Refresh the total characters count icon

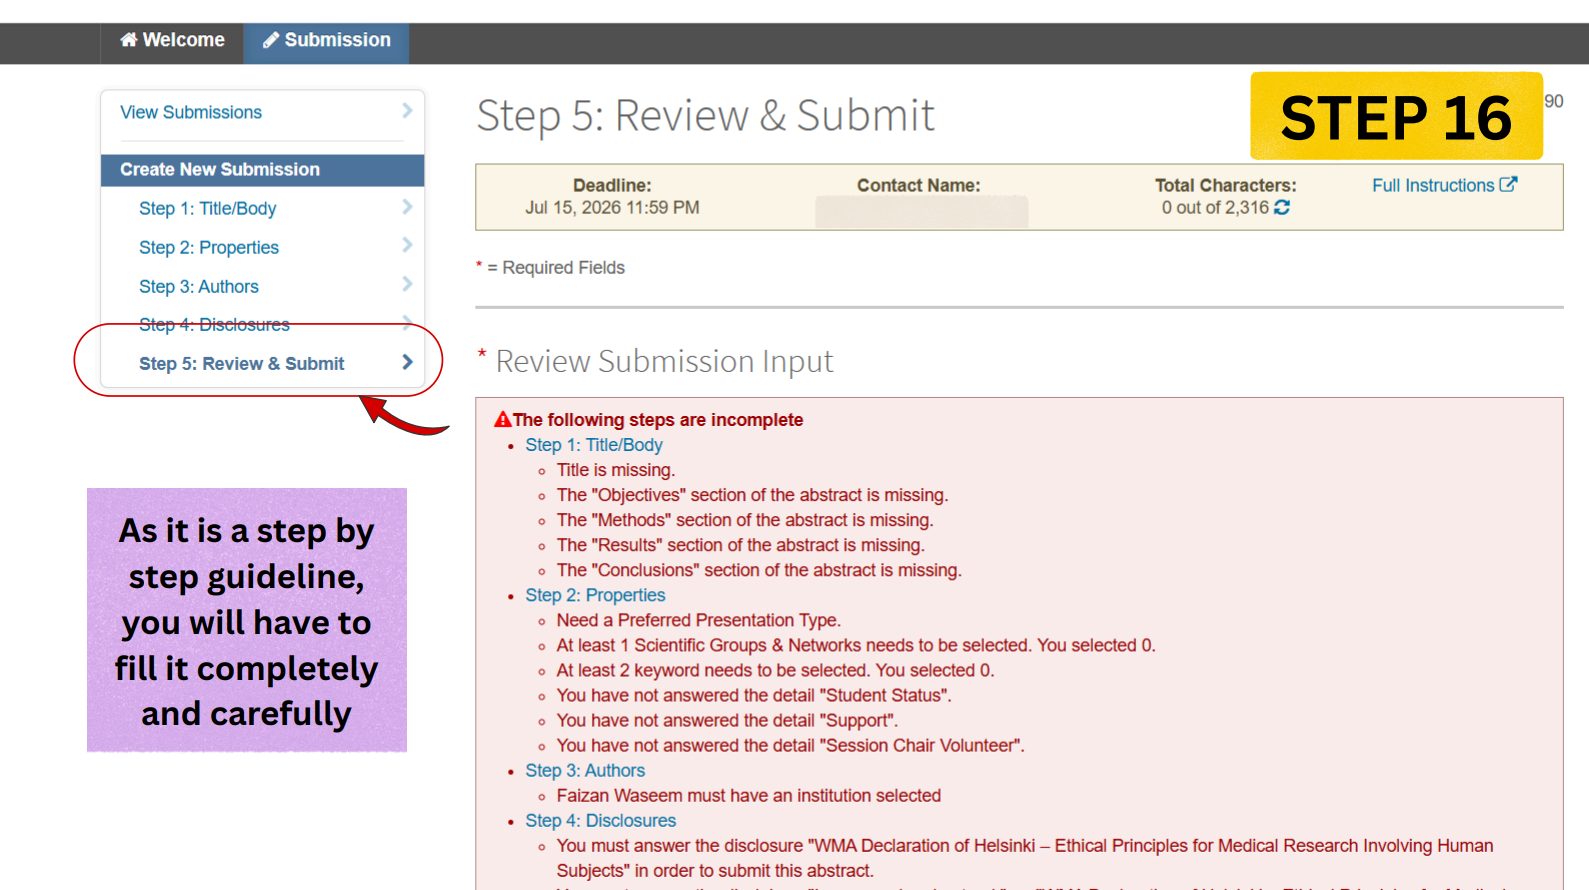1282,207
